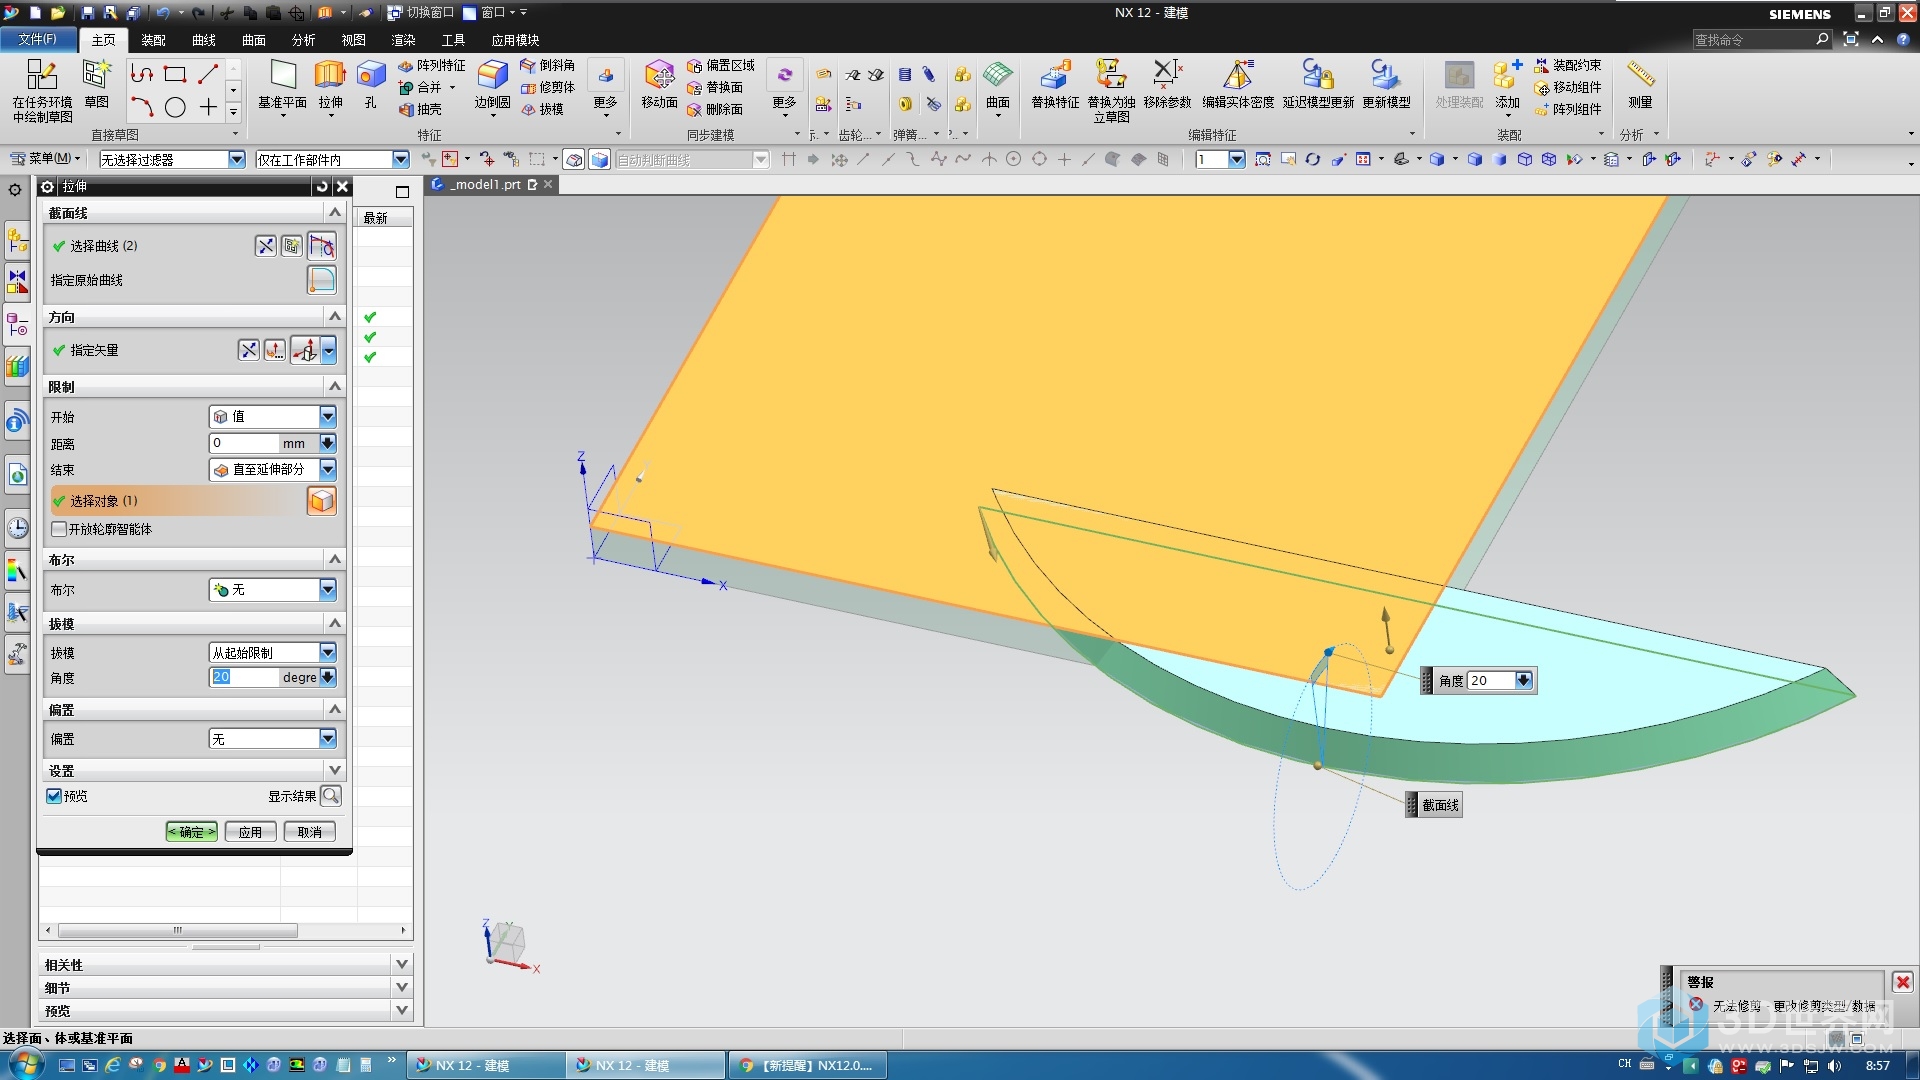This screenshot has height=1080, width=1920.
Task: Open the 替换特征 tool
Action: tap(1055, 85)
